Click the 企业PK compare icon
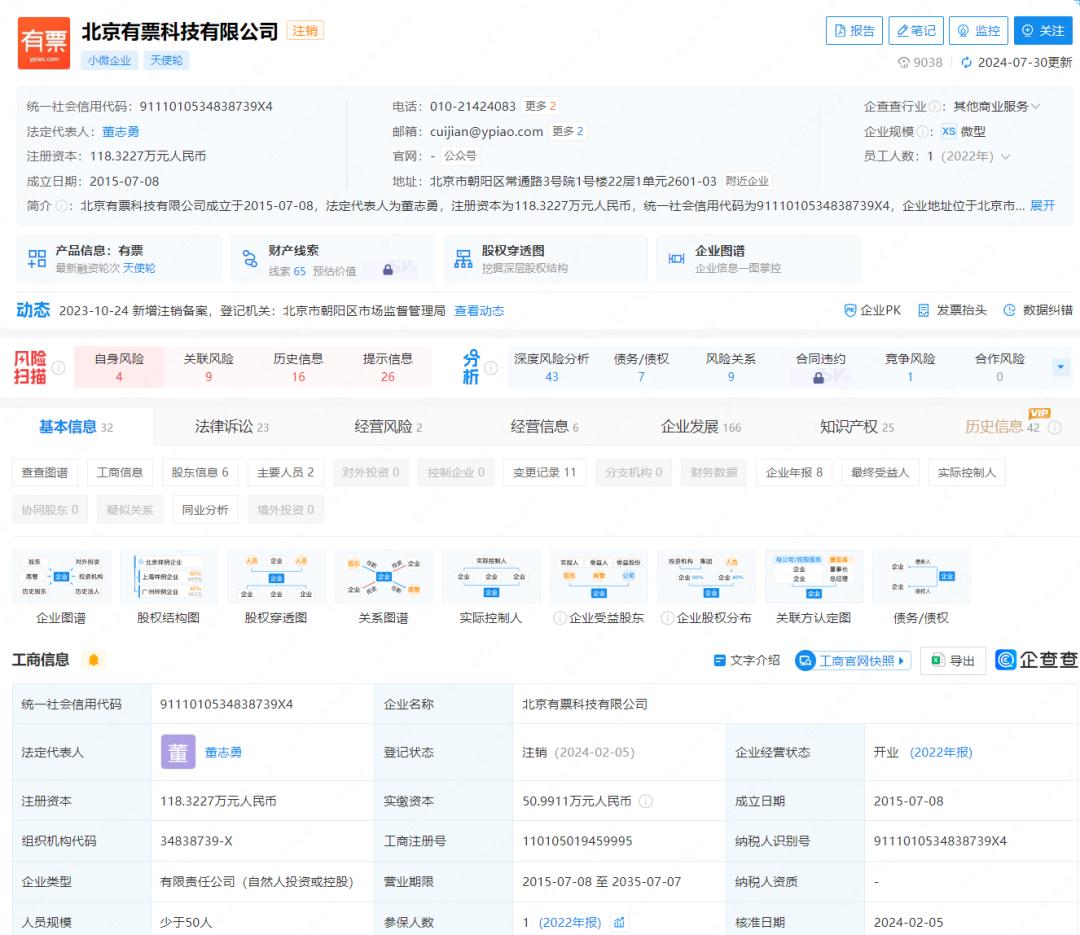 (851, 310)
